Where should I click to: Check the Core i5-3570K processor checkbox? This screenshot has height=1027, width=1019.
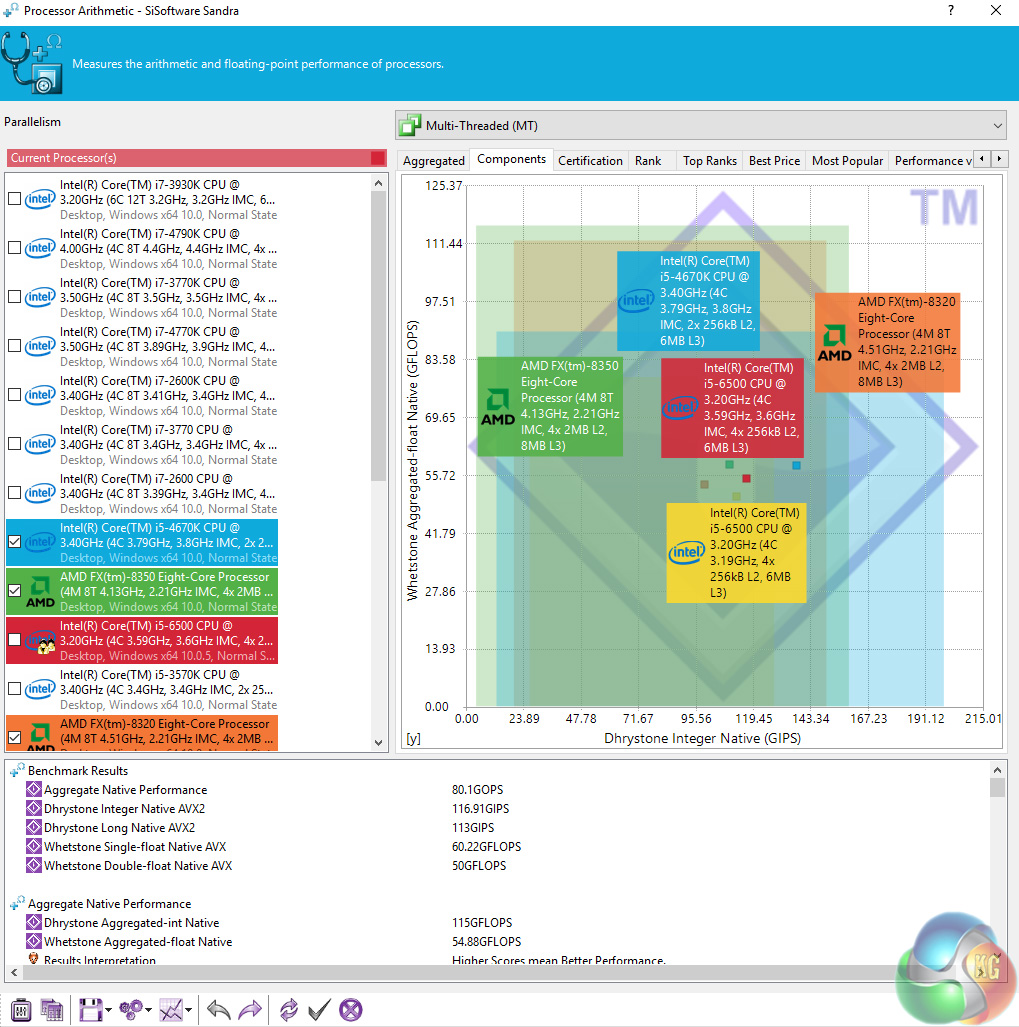coord(14,688)
